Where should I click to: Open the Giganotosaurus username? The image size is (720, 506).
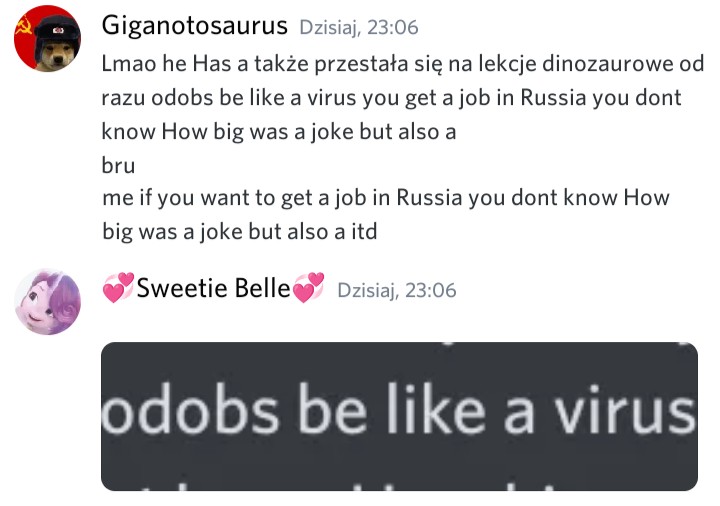click(194, 26)
